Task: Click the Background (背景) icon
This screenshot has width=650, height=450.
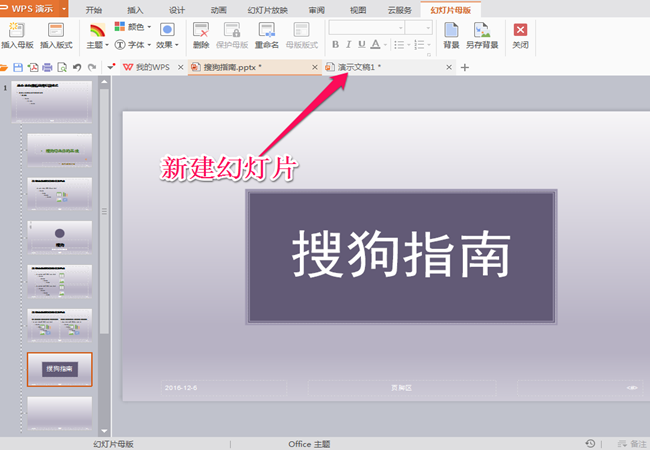Action: (x=451, y=30)
